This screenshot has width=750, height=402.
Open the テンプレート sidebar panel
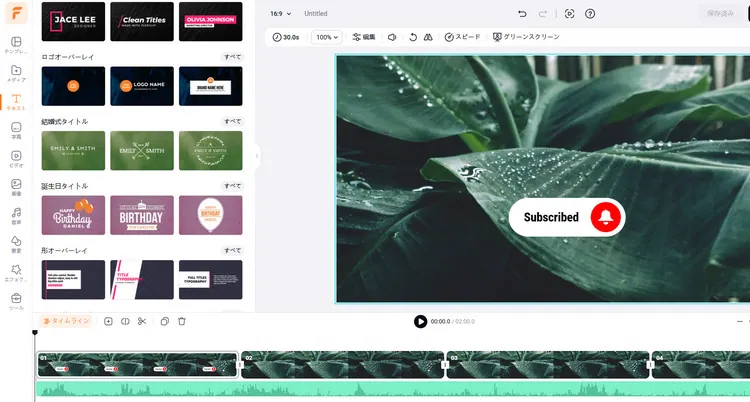tap(16, 45)
